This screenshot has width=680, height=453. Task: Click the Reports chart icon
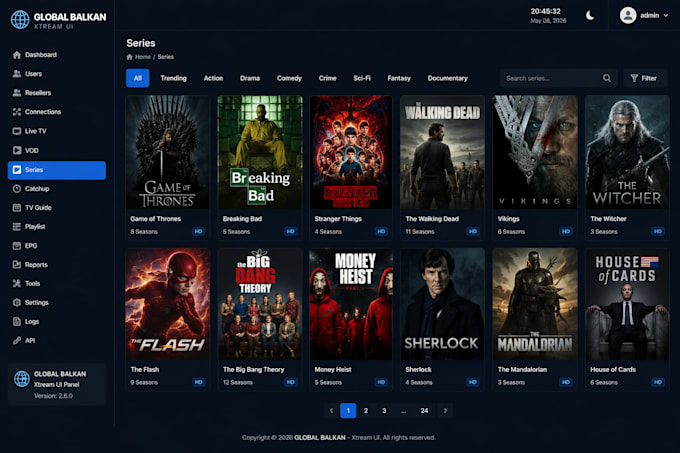[17, 264]
